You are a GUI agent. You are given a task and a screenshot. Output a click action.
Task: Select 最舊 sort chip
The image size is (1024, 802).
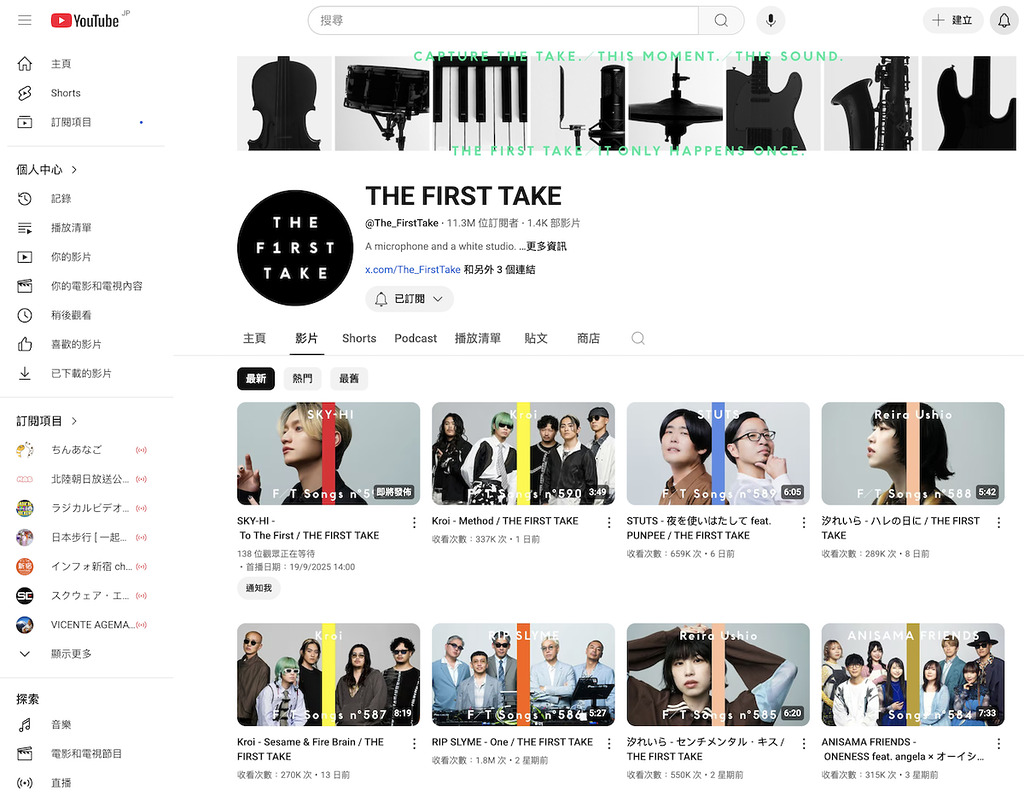(349, 379)
